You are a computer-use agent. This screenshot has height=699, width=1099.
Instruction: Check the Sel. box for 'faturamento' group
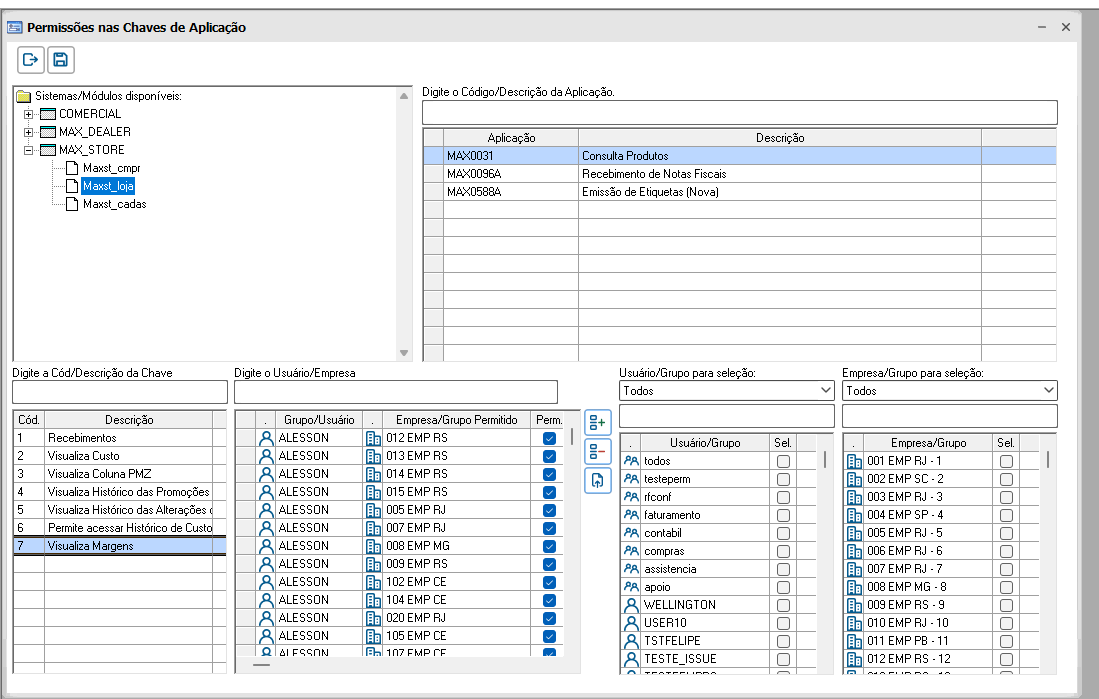[783, 515]
